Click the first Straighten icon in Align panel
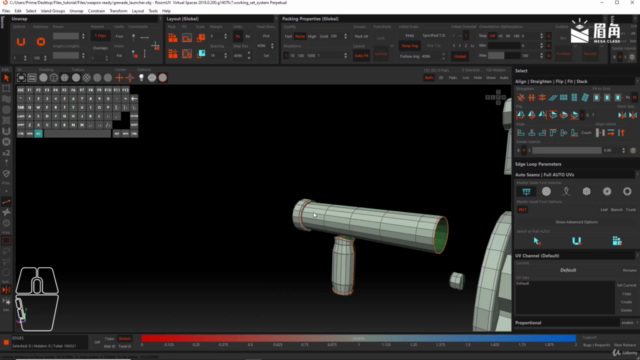This screenshot has width=640, height=360. (521, 98)
